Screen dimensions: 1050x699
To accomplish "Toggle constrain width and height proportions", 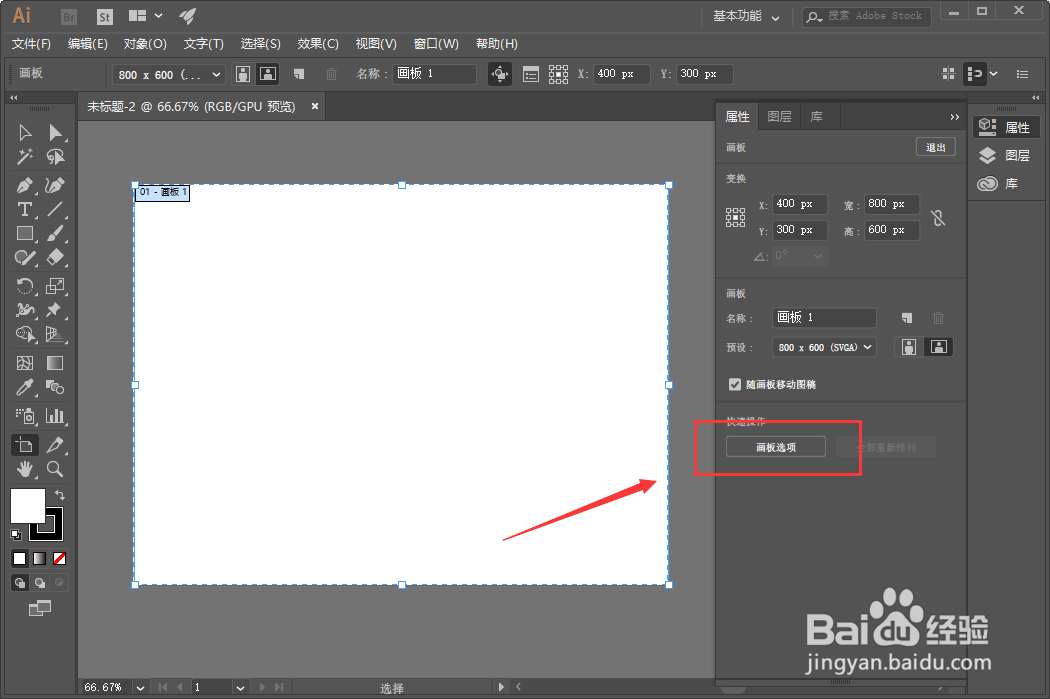I will pos(938,218).
